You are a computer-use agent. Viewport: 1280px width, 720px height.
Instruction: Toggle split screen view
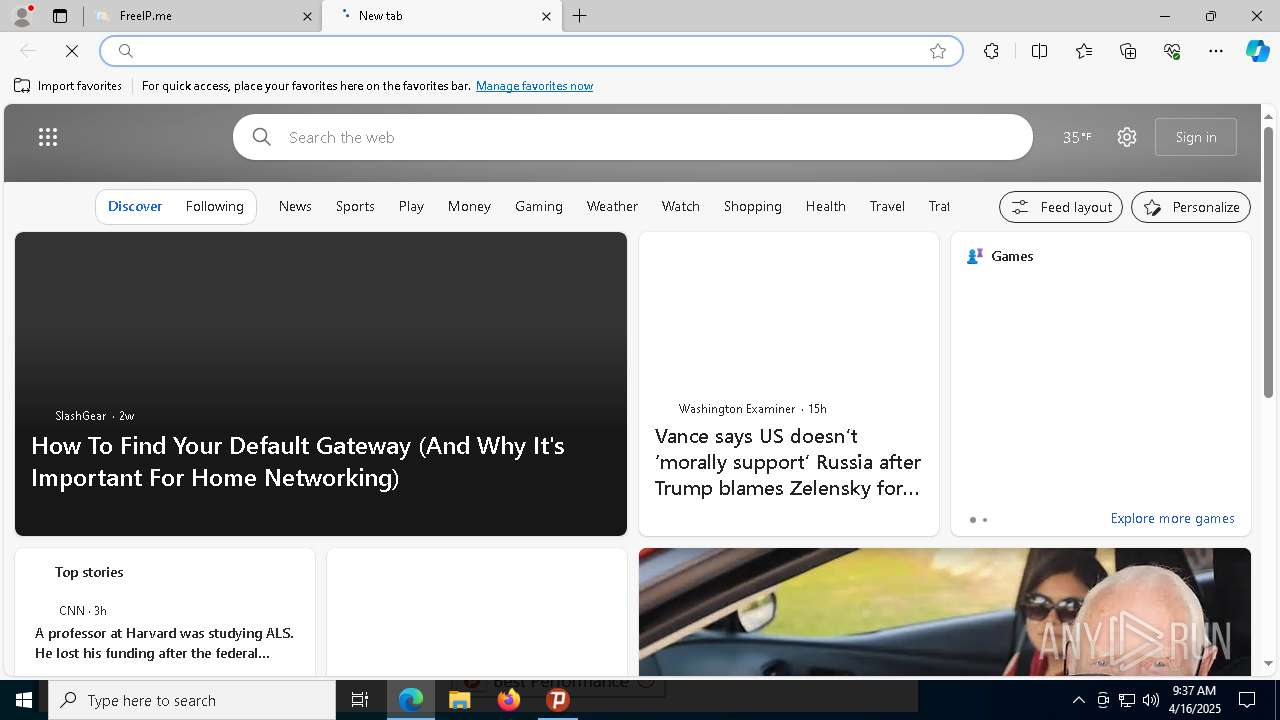pos(1039,51)
